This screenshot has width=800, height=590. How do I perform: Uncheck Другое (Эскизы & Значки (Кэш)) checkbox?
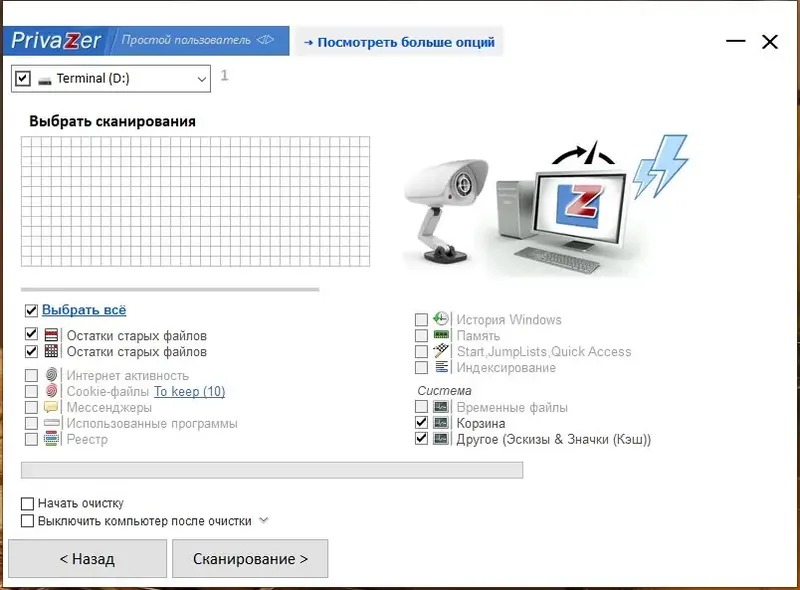[x=421, y=438]
